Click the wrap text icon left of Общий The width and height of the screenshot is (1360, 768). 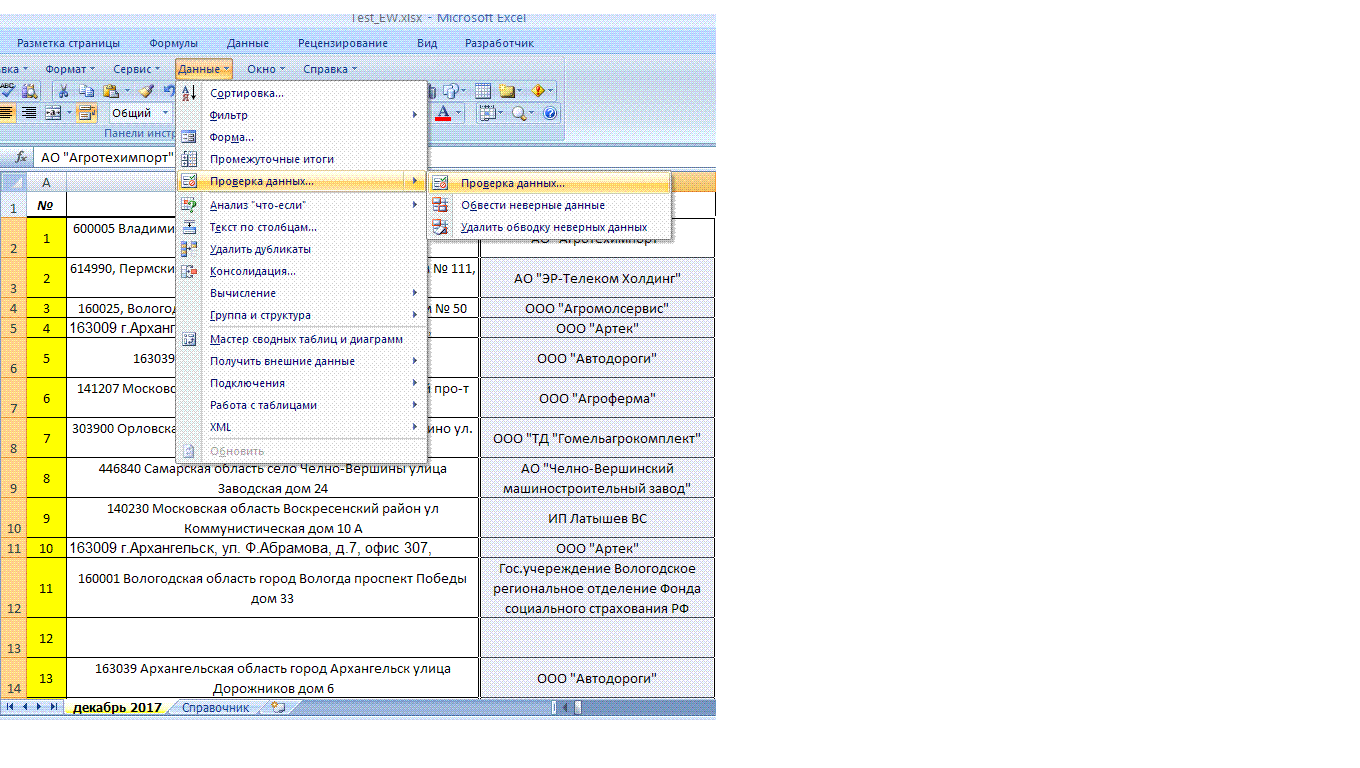click(x=86, y=113)
